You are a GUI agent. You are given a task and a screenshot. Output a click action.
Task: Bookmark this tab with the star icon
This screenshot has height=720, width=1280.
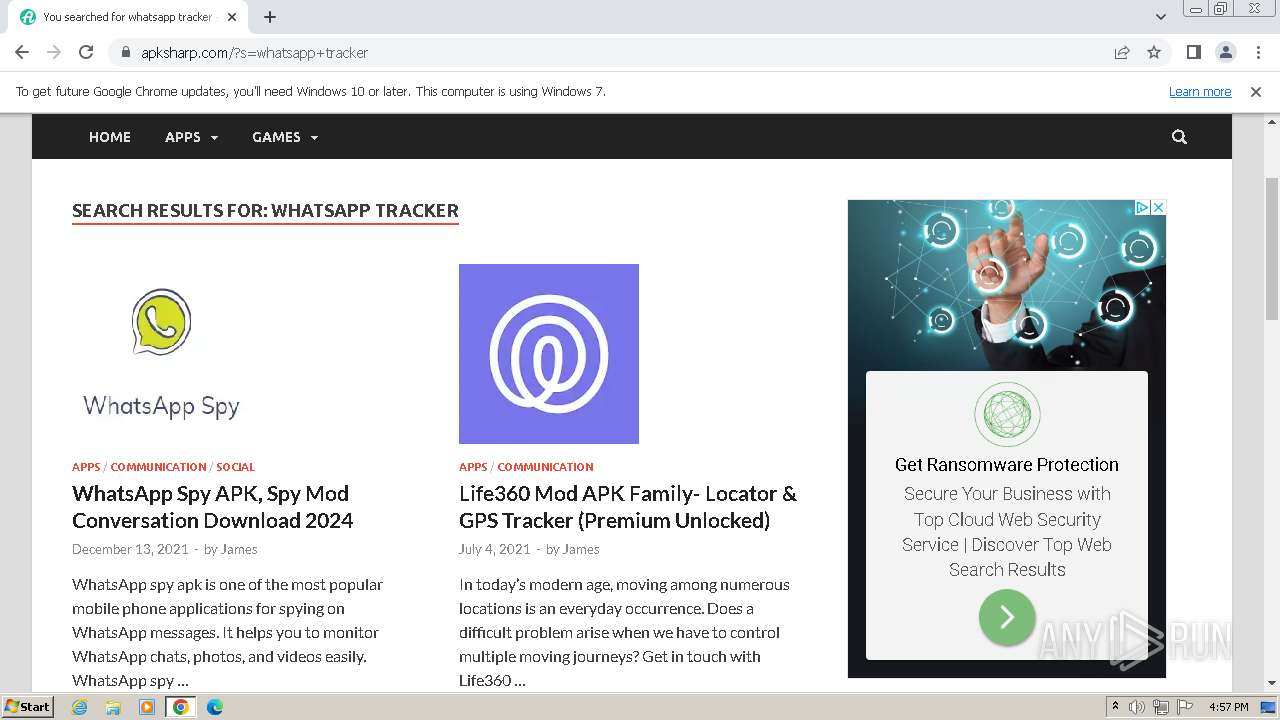1154,52
